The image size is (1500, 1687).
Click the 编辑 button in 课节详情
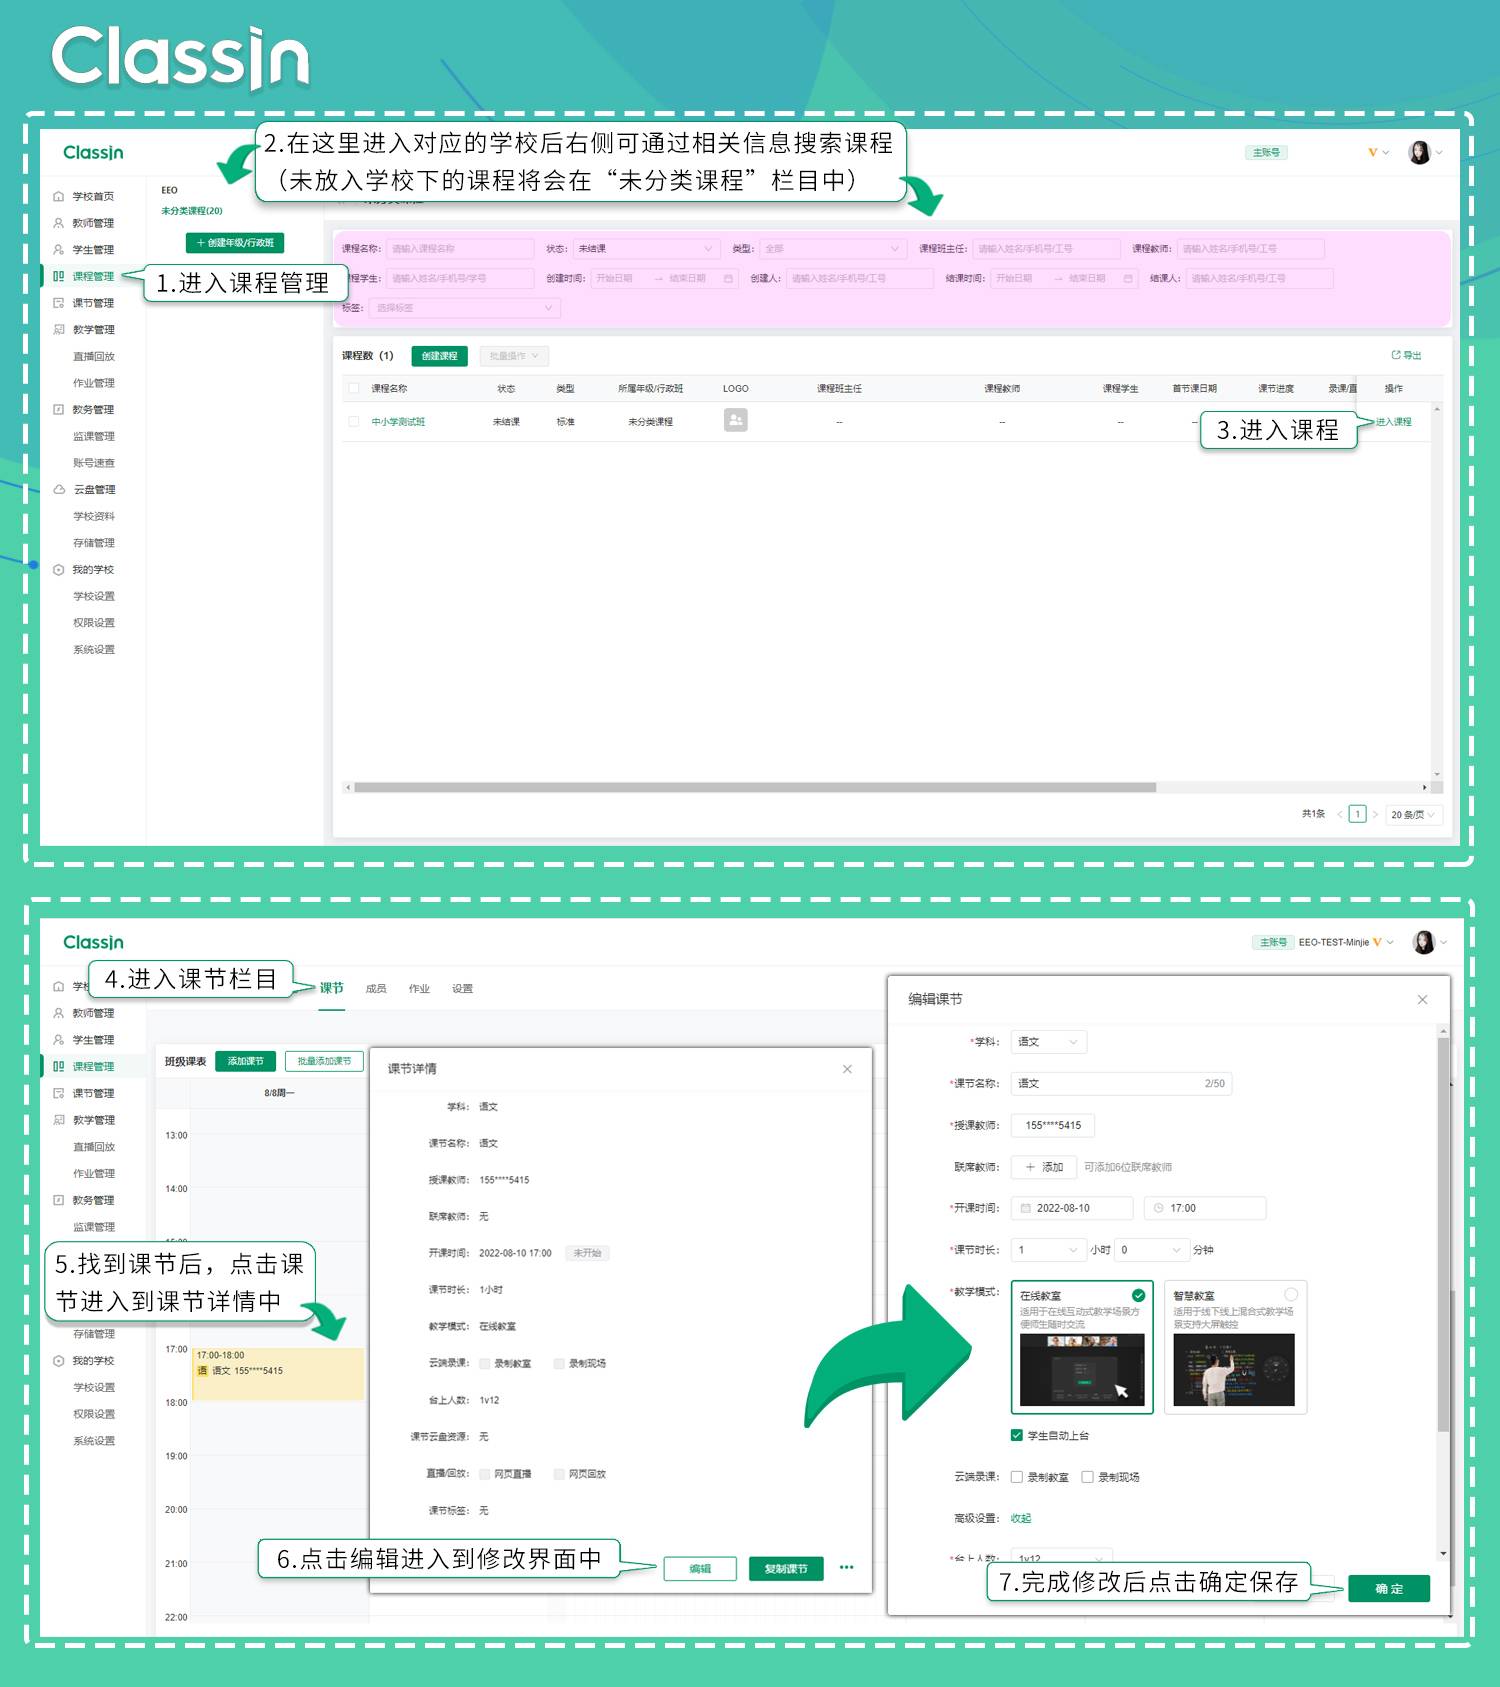click(700, 1569)
